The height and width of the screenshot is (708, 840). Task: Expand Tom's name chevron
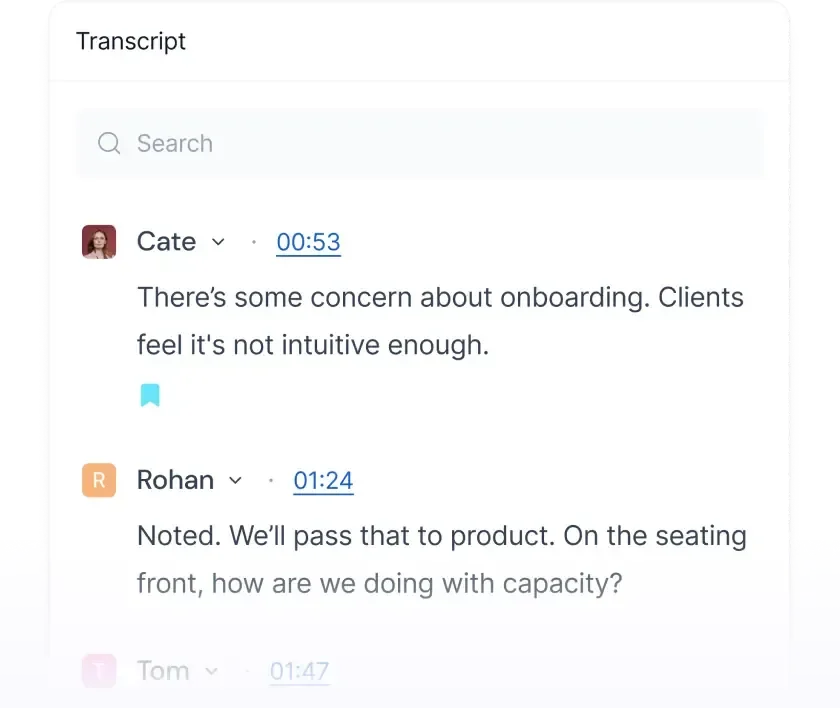point(212,672)
